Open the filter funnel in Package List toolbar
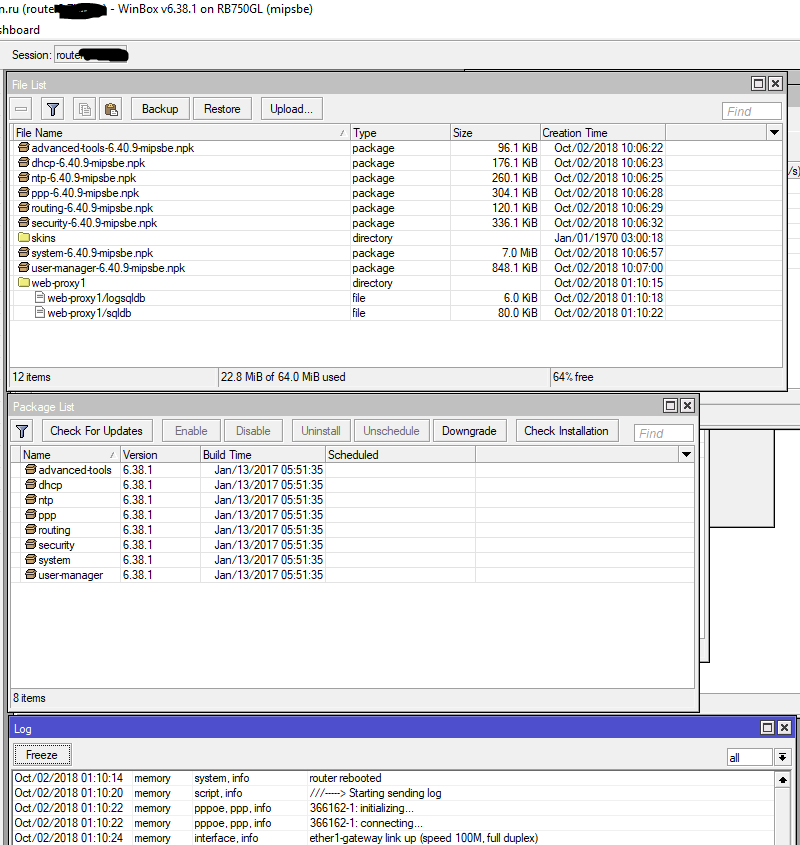Viewport: 800px width, 845px height. [x=22, y=431]
